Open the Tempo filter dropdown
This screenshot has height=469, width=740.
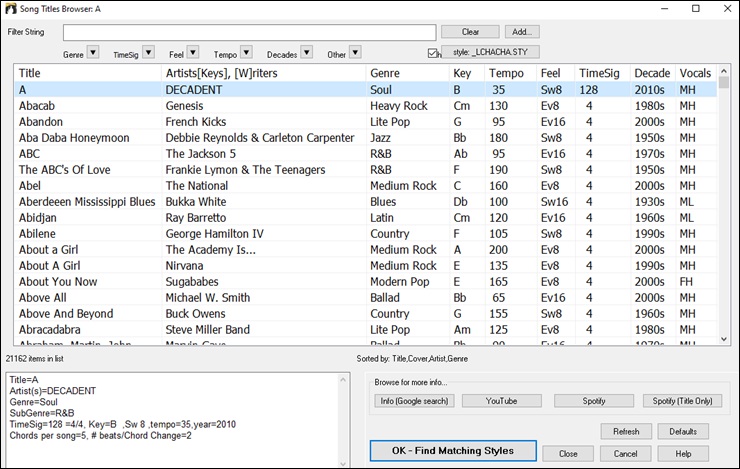click(246, 52)
